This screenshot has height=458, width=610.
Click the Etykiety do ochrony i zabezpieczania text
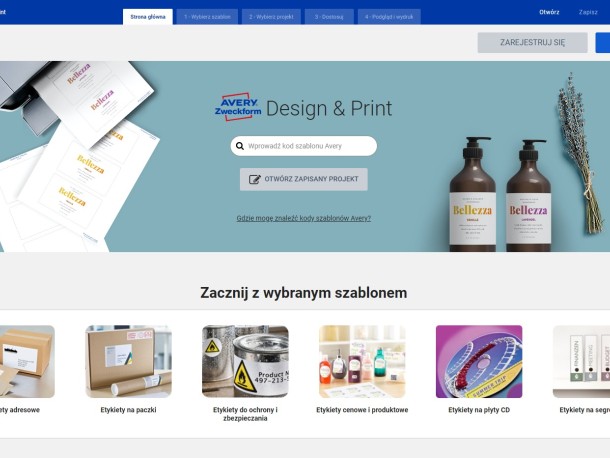[x=245, y=414]
